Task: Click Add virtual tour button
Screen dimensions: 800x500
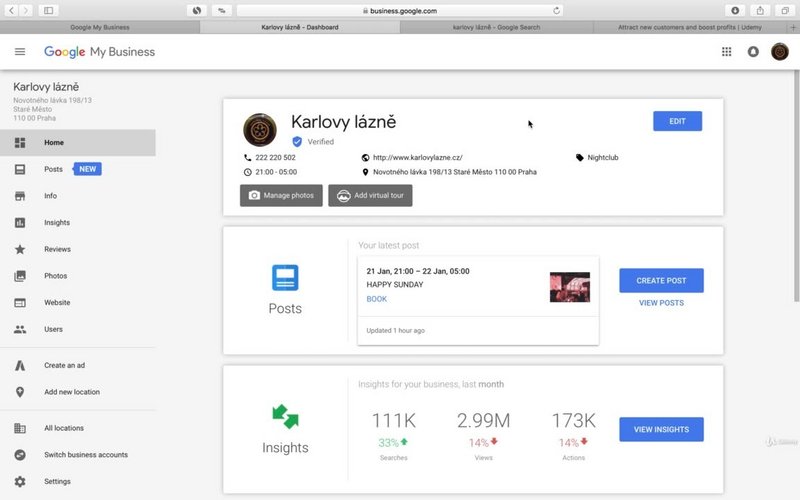Action: [x=370, y=195]
